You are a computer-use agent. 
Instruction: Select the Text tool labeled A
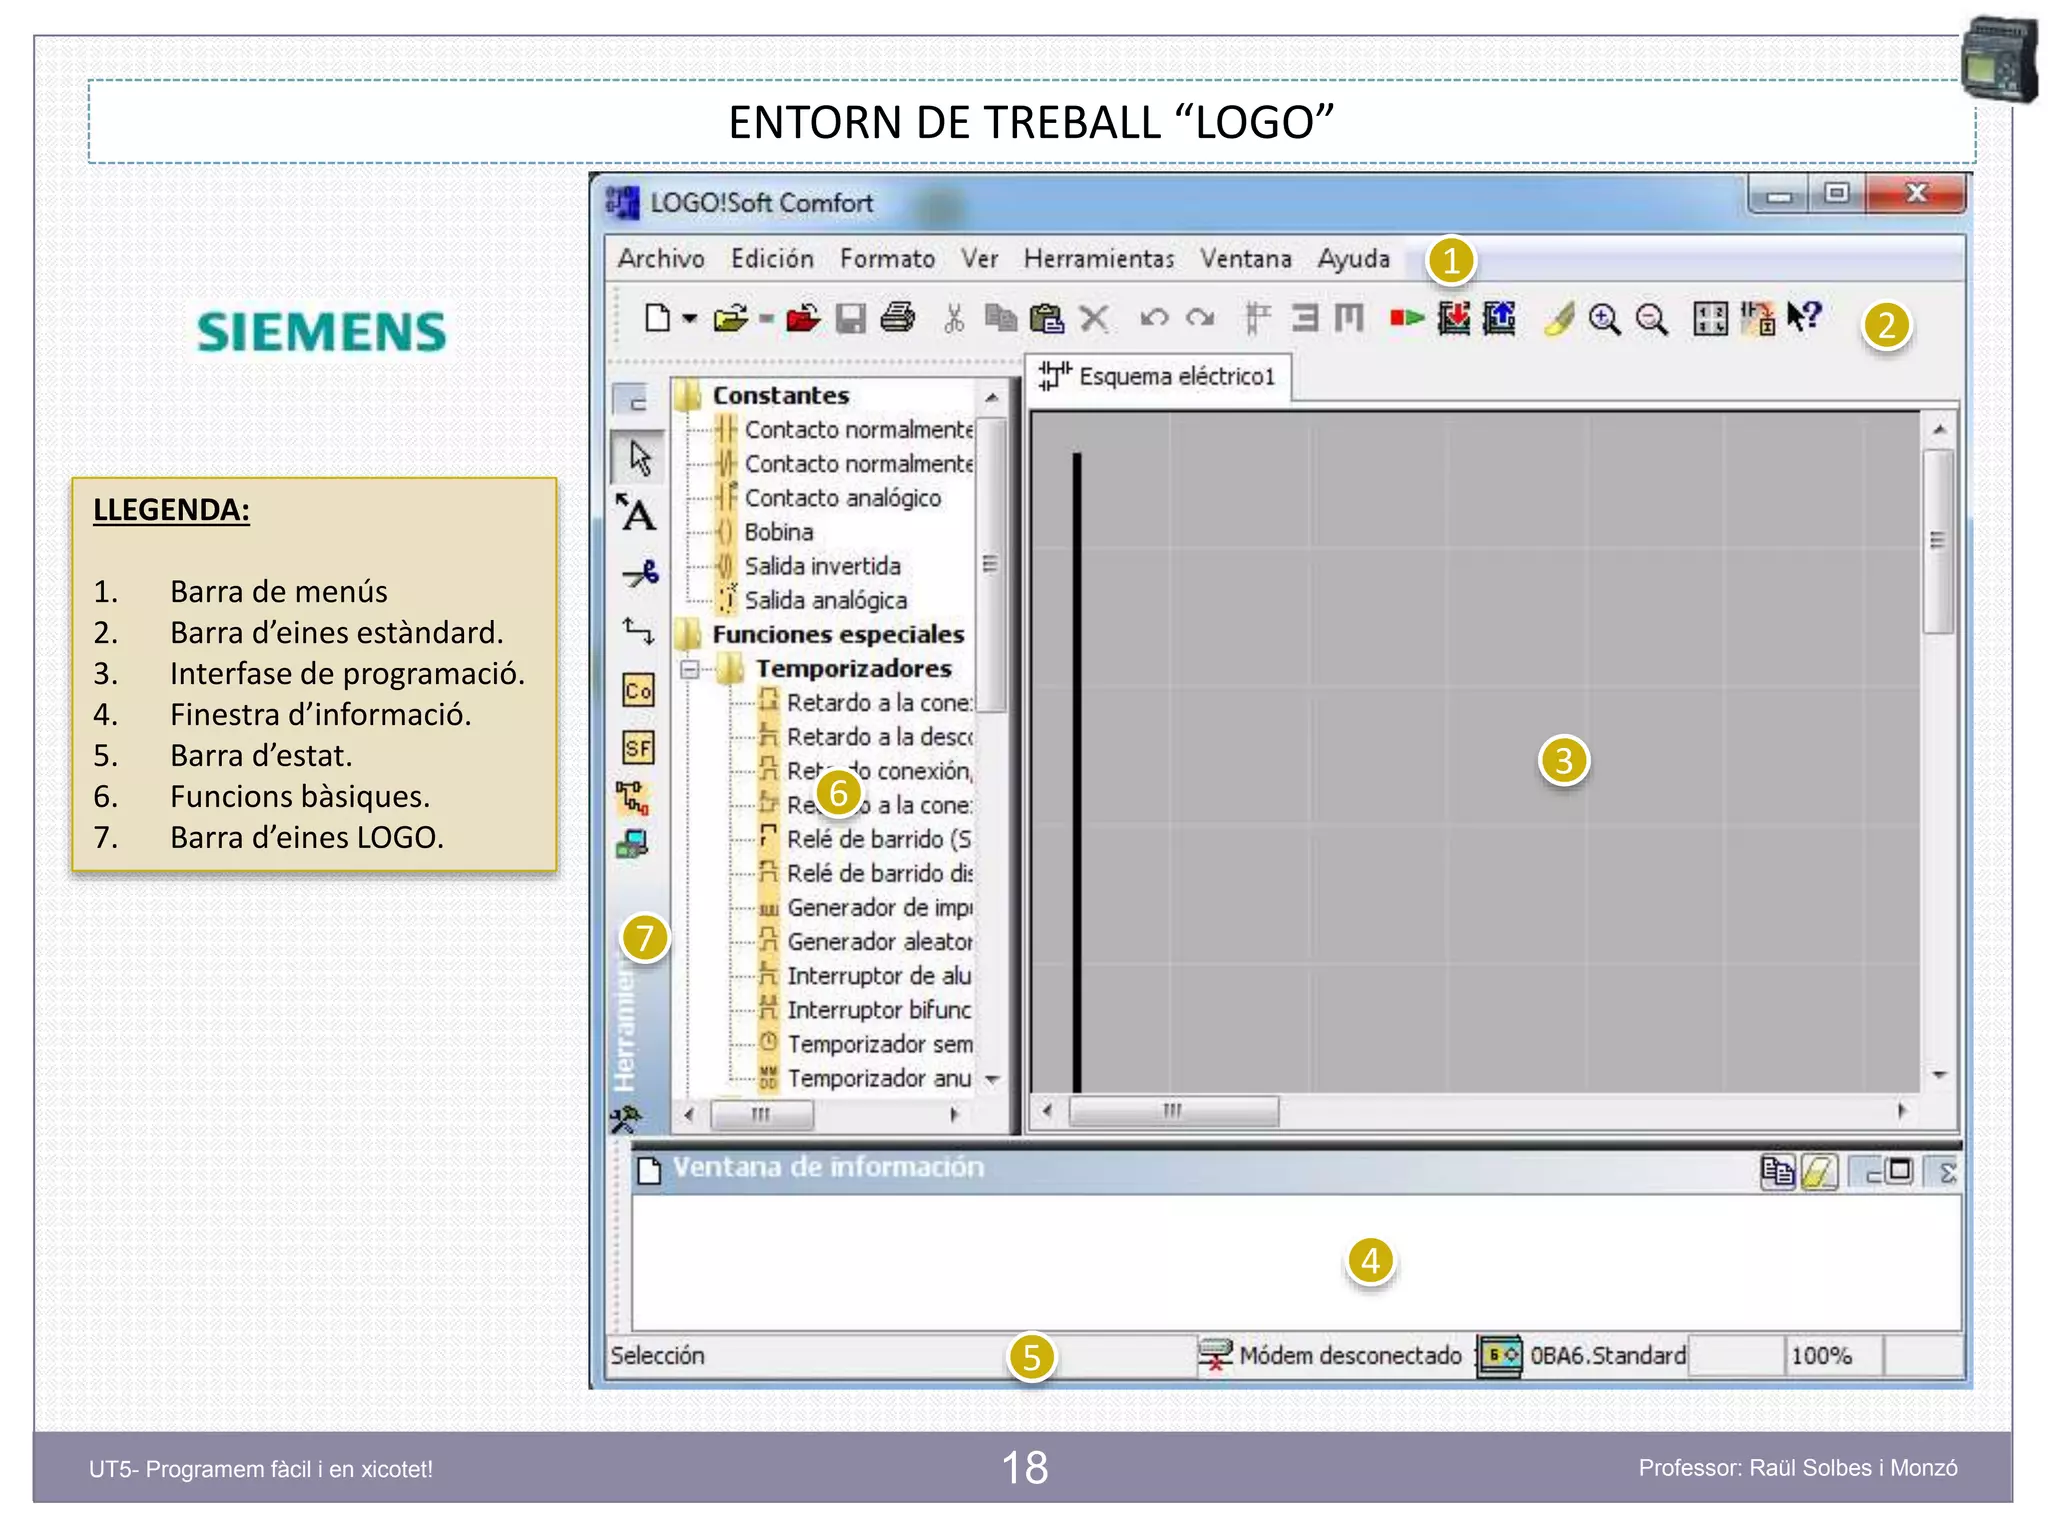(x=636, y=513)
